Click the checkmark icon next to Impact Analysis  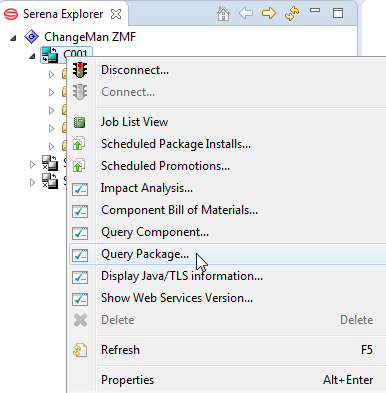click(x=80, y=189)
